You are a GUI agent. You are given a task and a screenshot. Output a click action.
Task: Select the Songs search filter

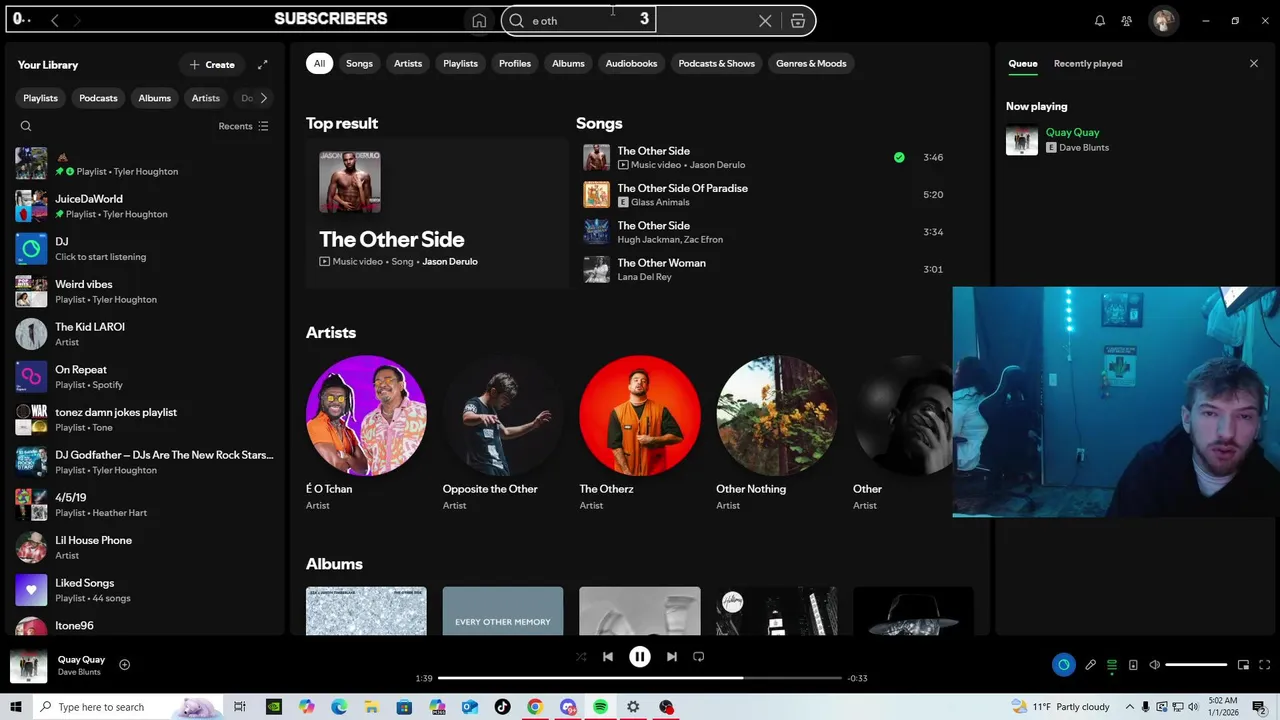click(x=359, y=63)
